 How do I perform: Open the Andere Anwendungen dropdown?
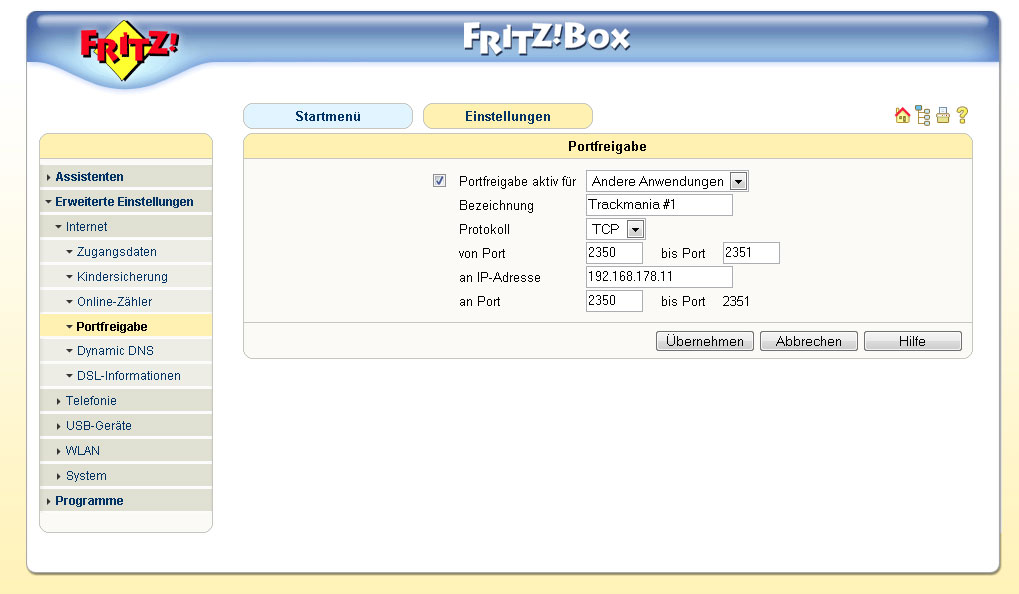667,181
